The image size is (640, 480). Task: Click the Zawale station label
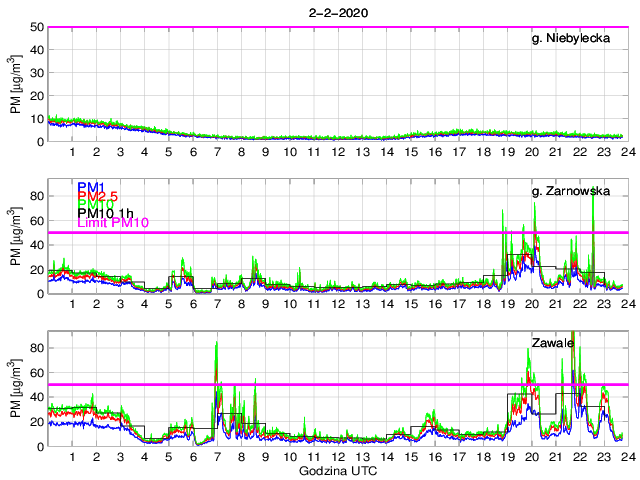click(x=552, y=342)
